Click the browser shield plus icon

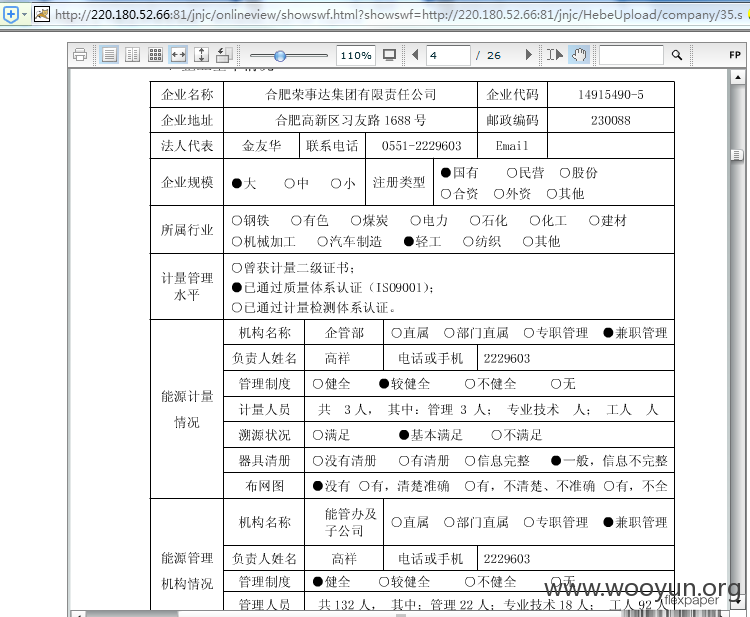10,14
